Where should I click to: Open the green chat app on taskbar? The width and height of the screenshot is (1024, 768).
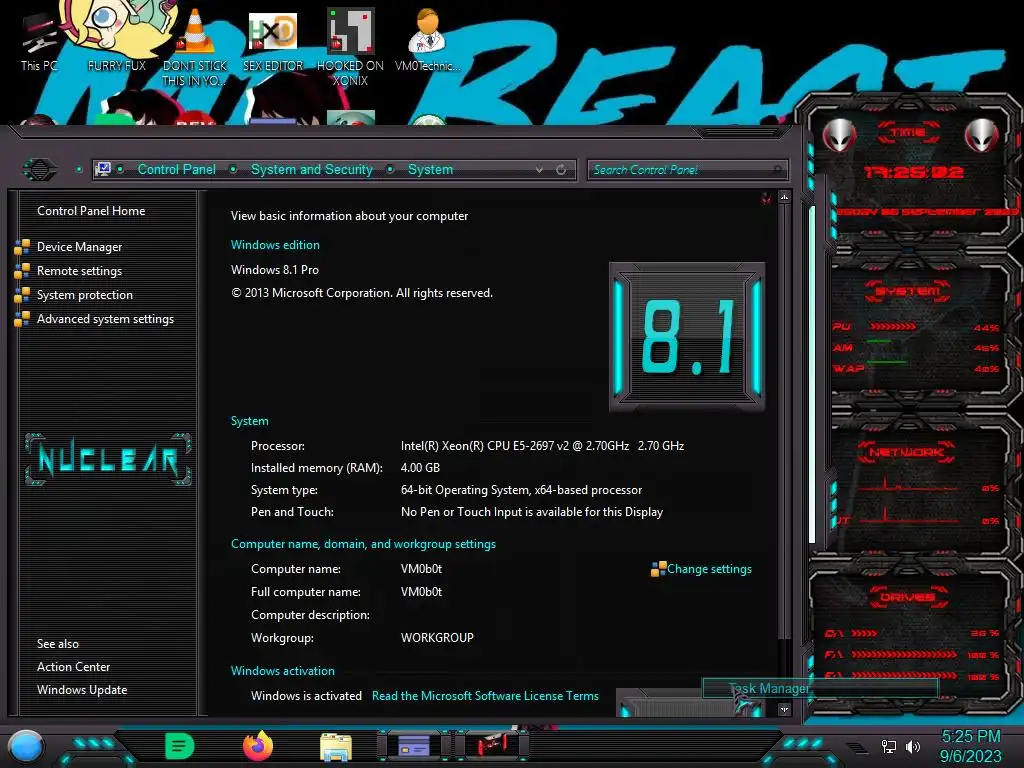click(x=180, y=746)
